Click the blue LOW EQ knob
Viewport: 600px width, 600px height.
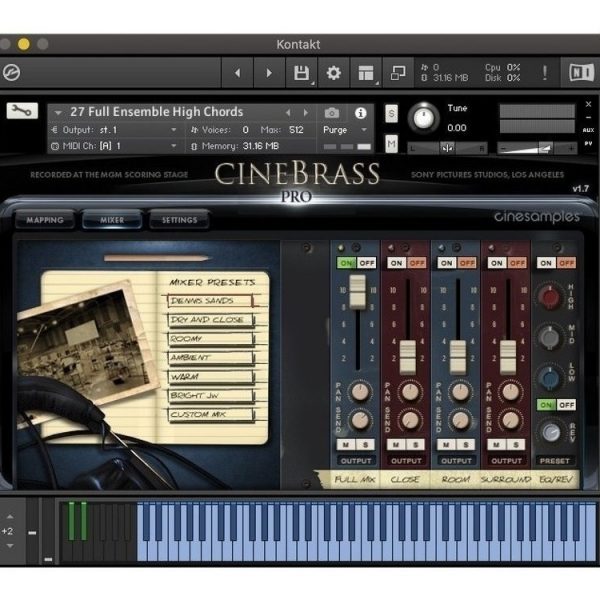(549, 378)
